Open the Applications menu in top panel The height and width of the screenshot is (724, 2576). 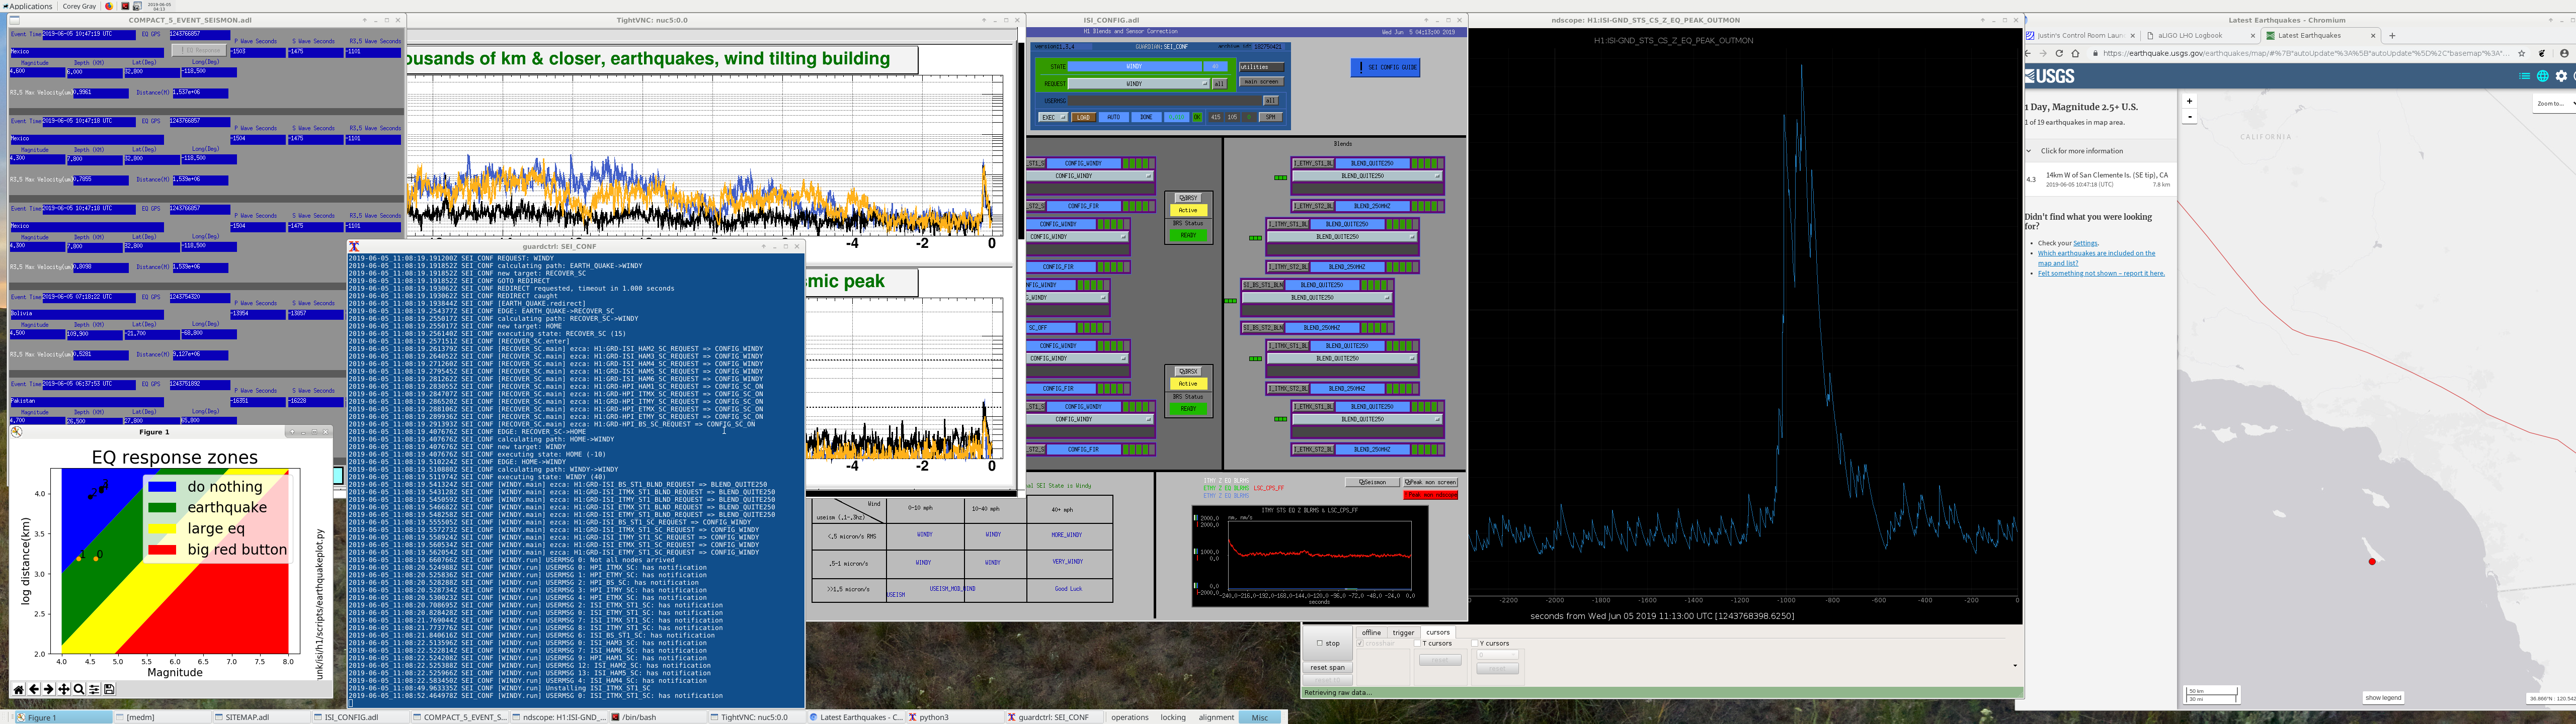27,6
